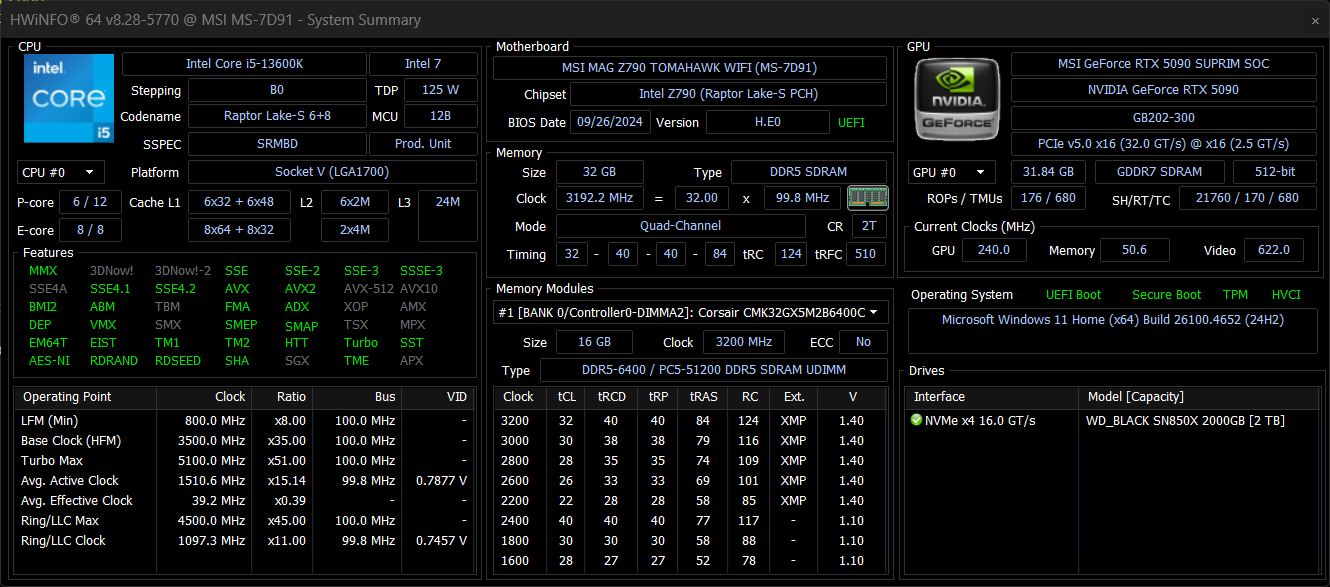
Task: Click the GPU clock 240.0 value
Action: pos(994,250)
